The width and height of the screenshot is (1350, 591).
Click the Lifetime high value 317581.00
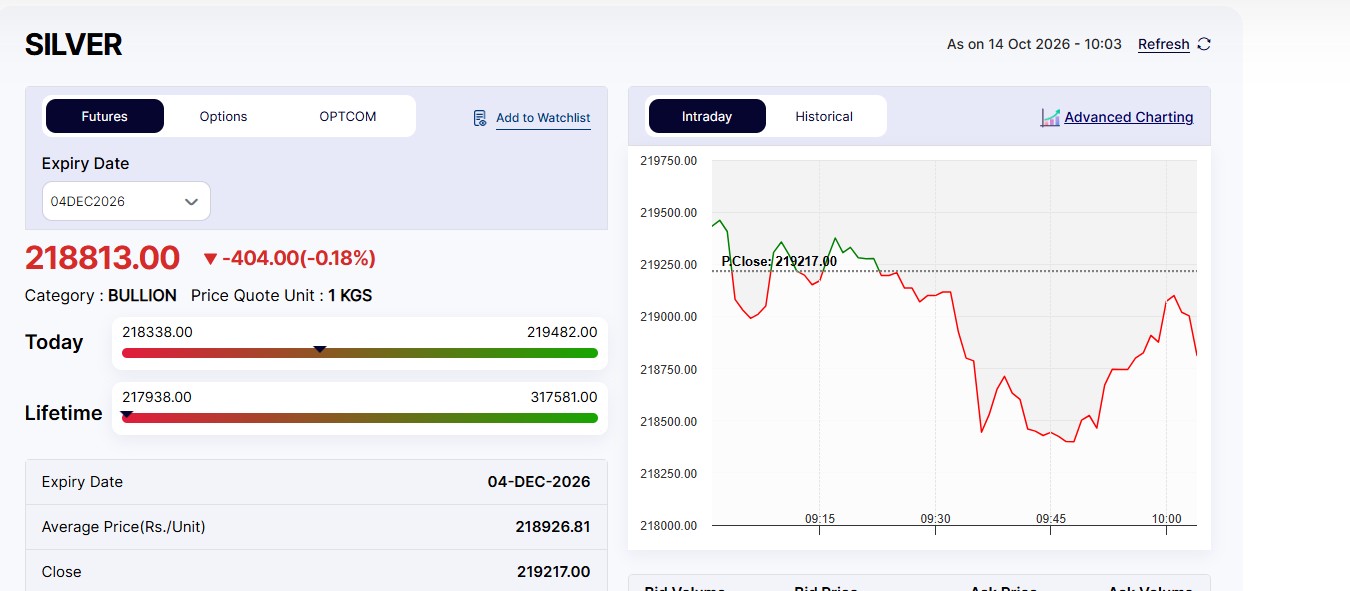pos(564,397)
